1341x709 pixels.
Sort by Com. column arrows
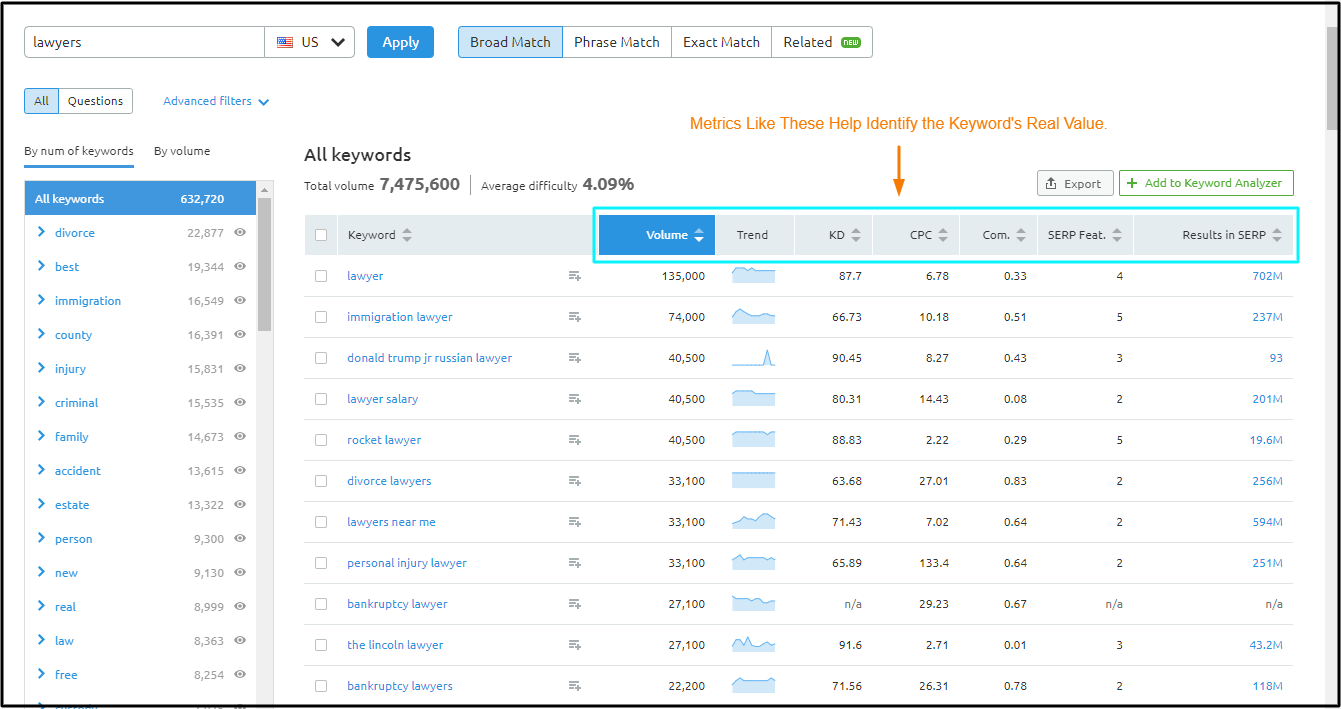point(1020,236)
